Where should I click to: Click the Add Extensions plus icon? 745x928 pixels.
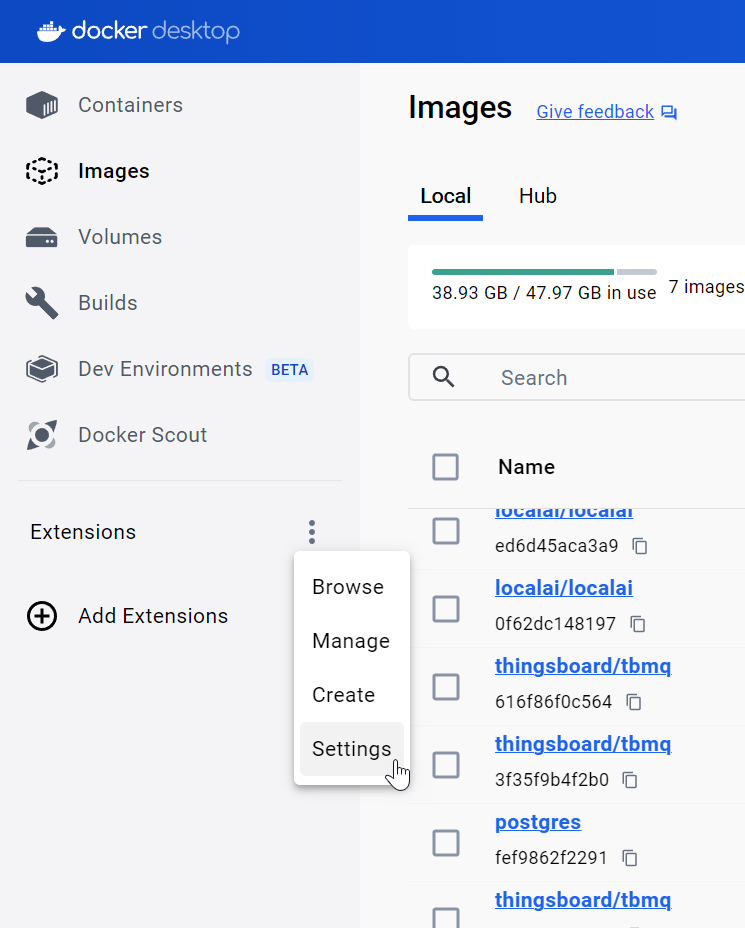click(42, 616)
